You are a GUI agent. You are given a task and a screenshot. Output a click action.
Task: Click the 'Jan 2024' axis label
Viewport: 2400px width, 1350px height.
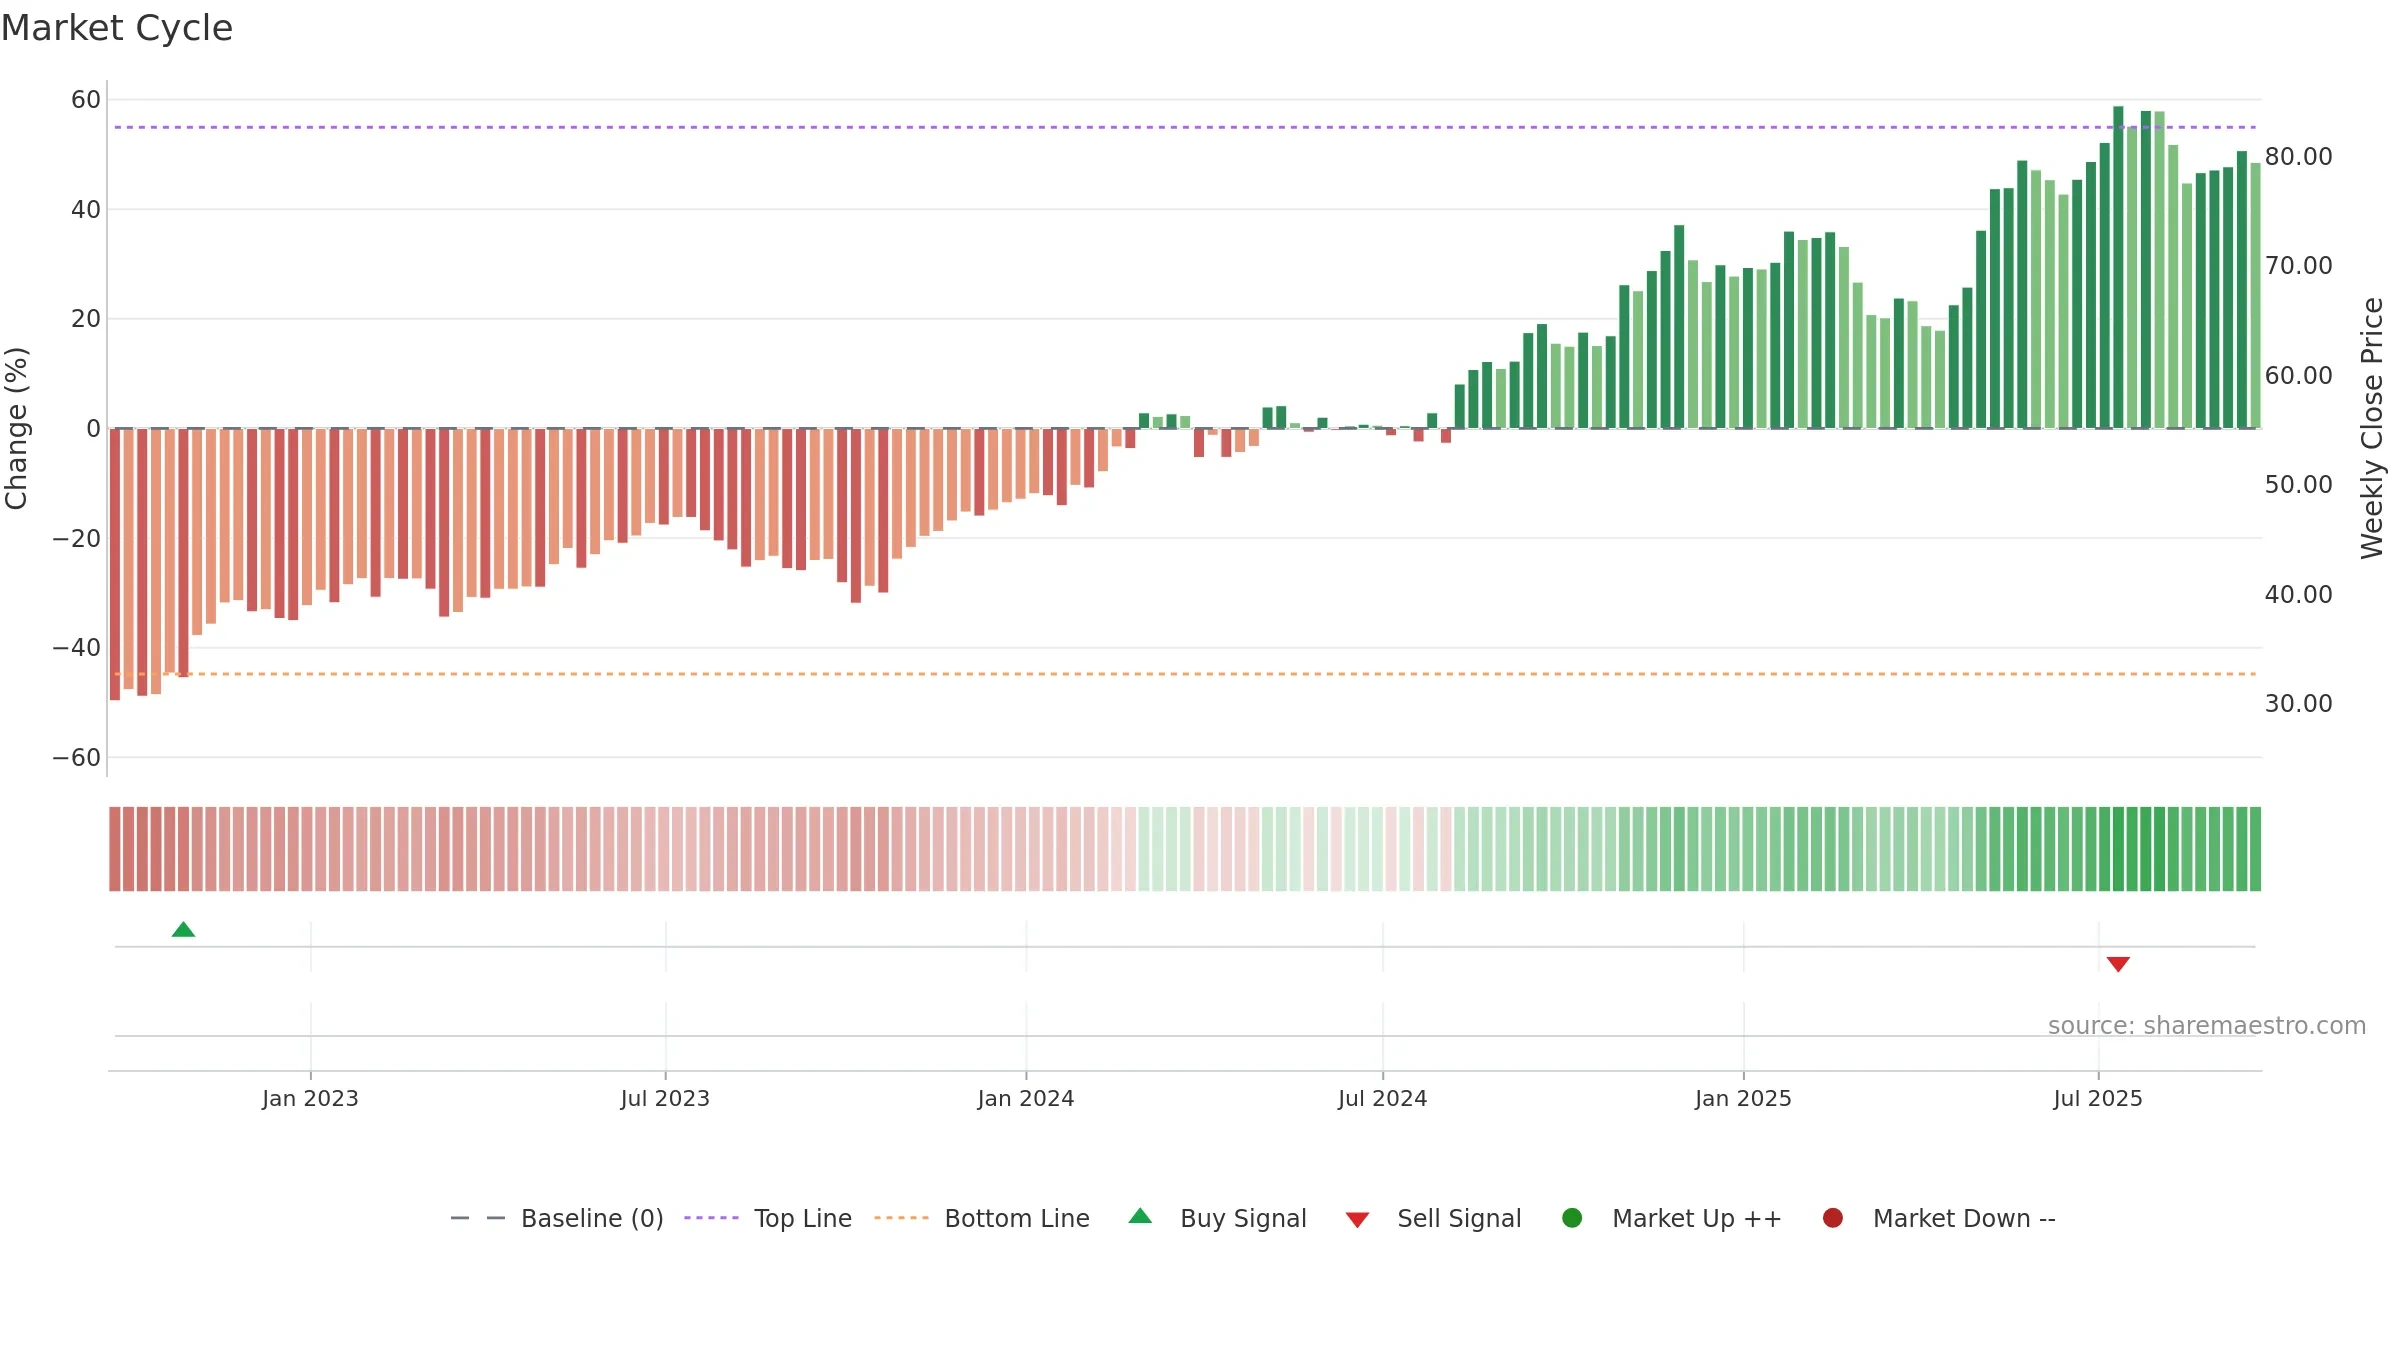point(1026,1099)
